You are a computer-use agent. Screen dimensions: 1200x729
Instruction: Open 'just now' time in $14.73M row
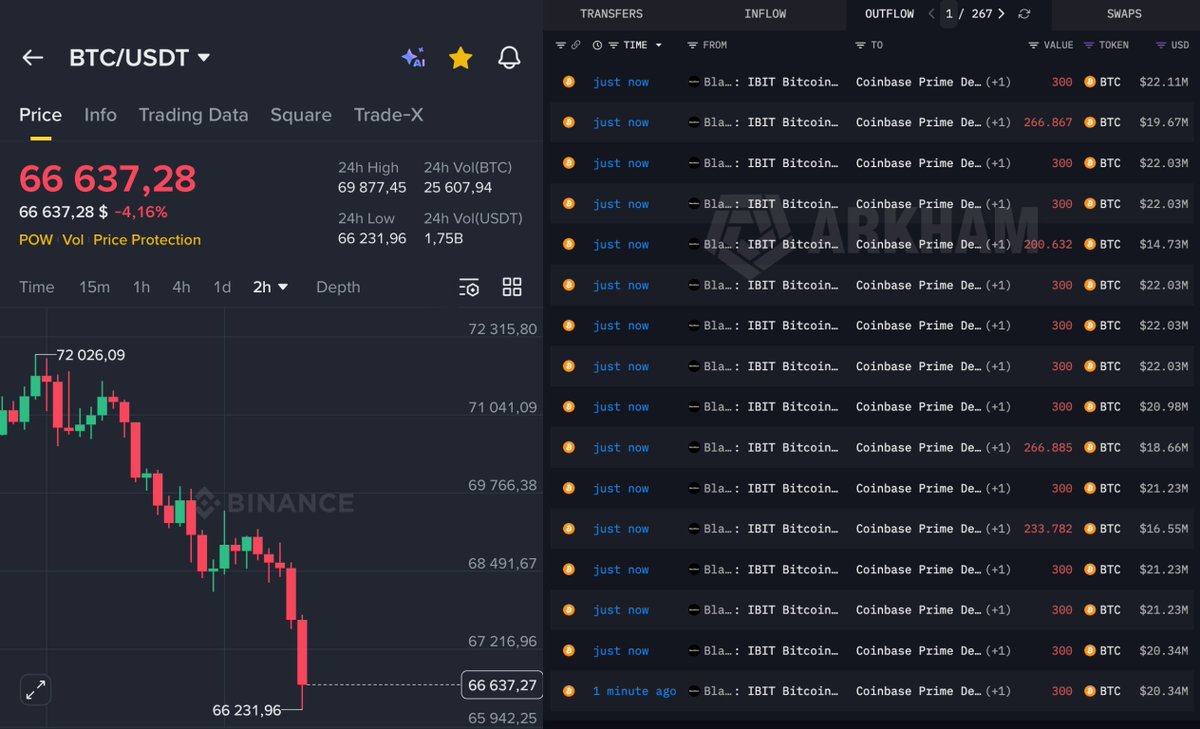coord(621,244)
